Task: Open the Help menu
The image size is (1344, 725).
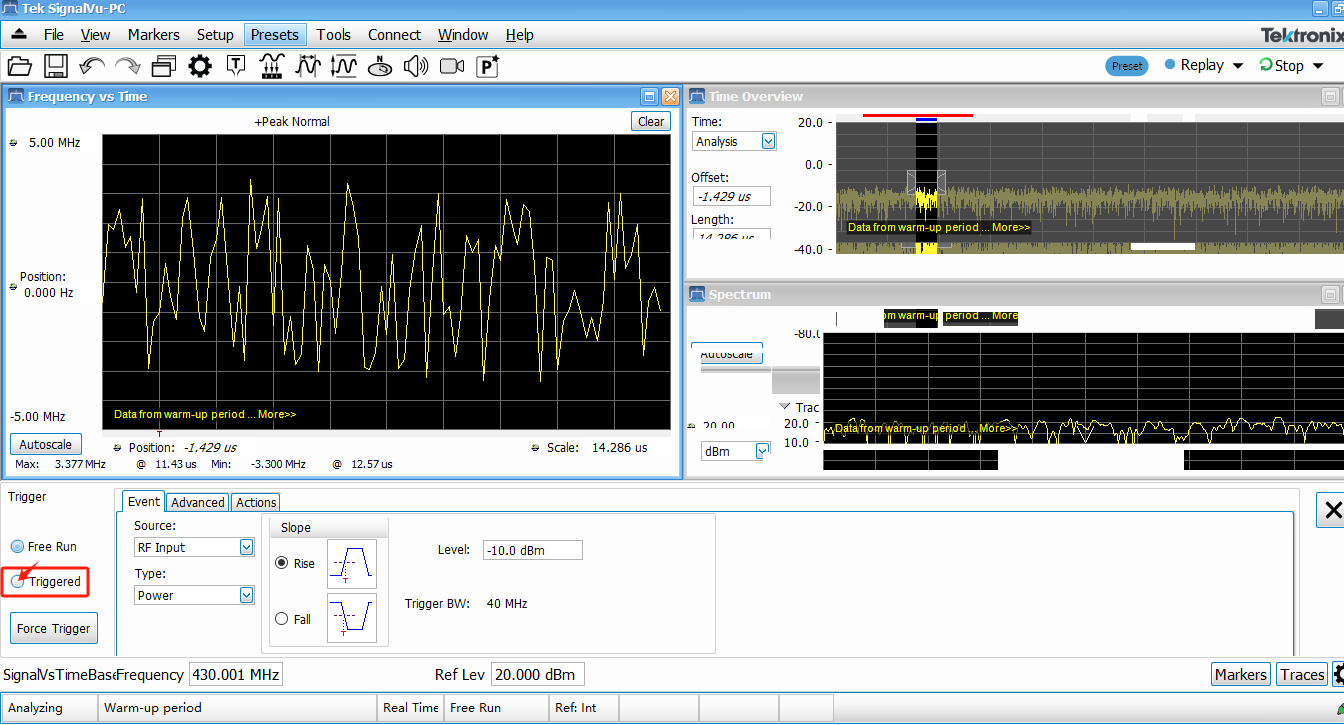Action: point(520,34)
